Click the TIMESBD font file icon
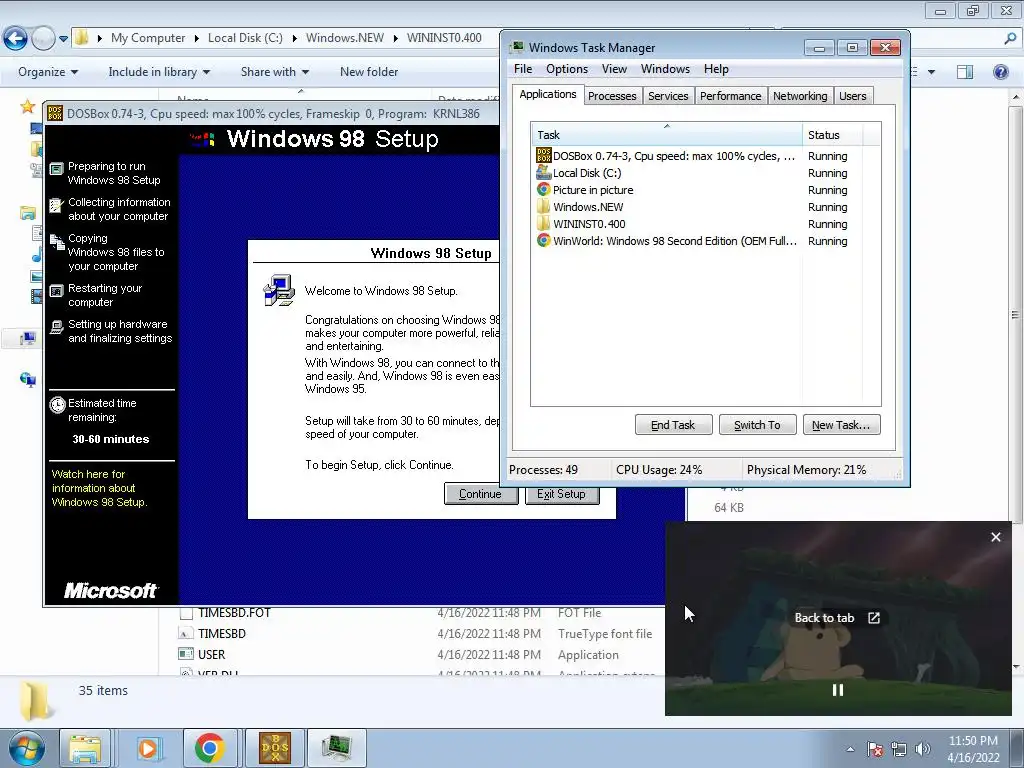The width and height of the screenshot is (1024, 768). [x=186, y=633]
